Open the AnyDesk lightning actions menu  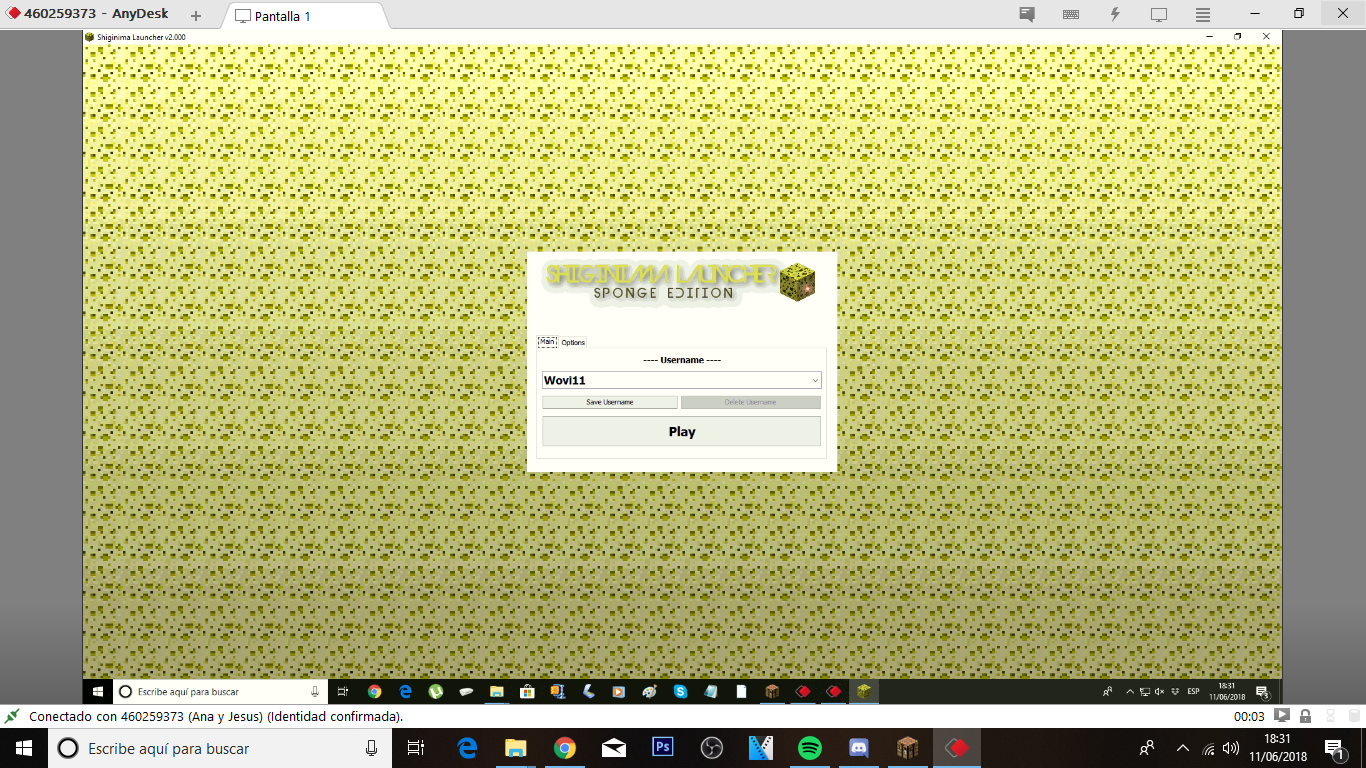pos(1115,14)
